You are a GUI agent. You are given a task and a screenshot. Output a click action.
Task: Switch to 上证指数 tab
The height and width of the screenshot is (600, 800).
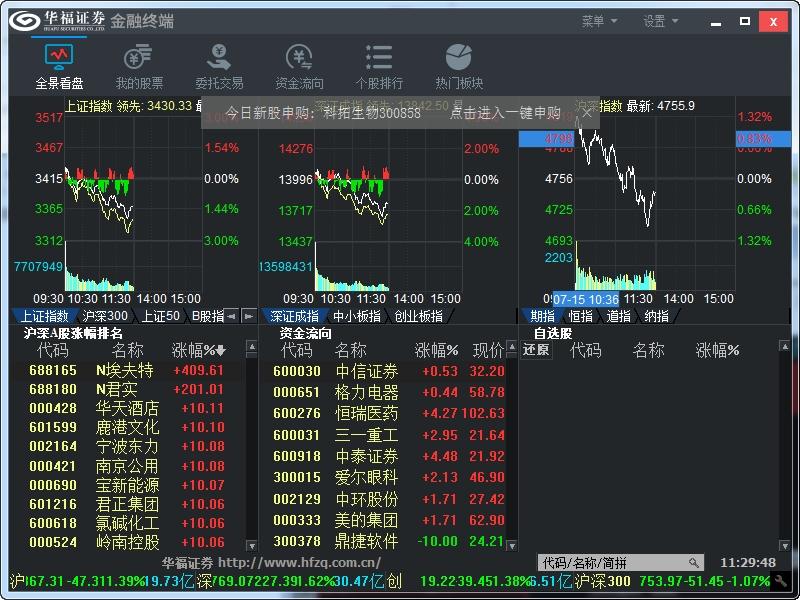click(44, 316)
